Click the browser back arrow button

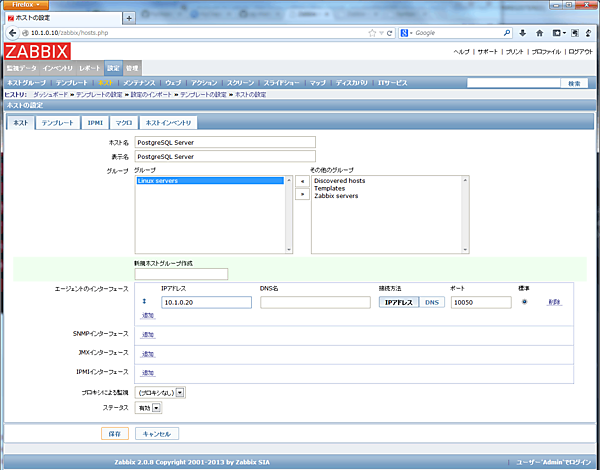pos(11,33)
